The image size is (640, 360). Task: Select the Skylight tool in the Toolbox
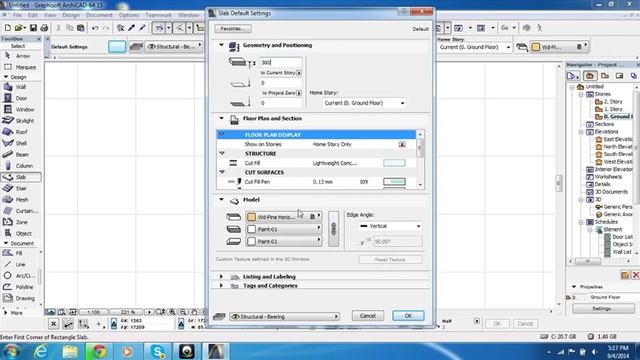click(20, 121)
